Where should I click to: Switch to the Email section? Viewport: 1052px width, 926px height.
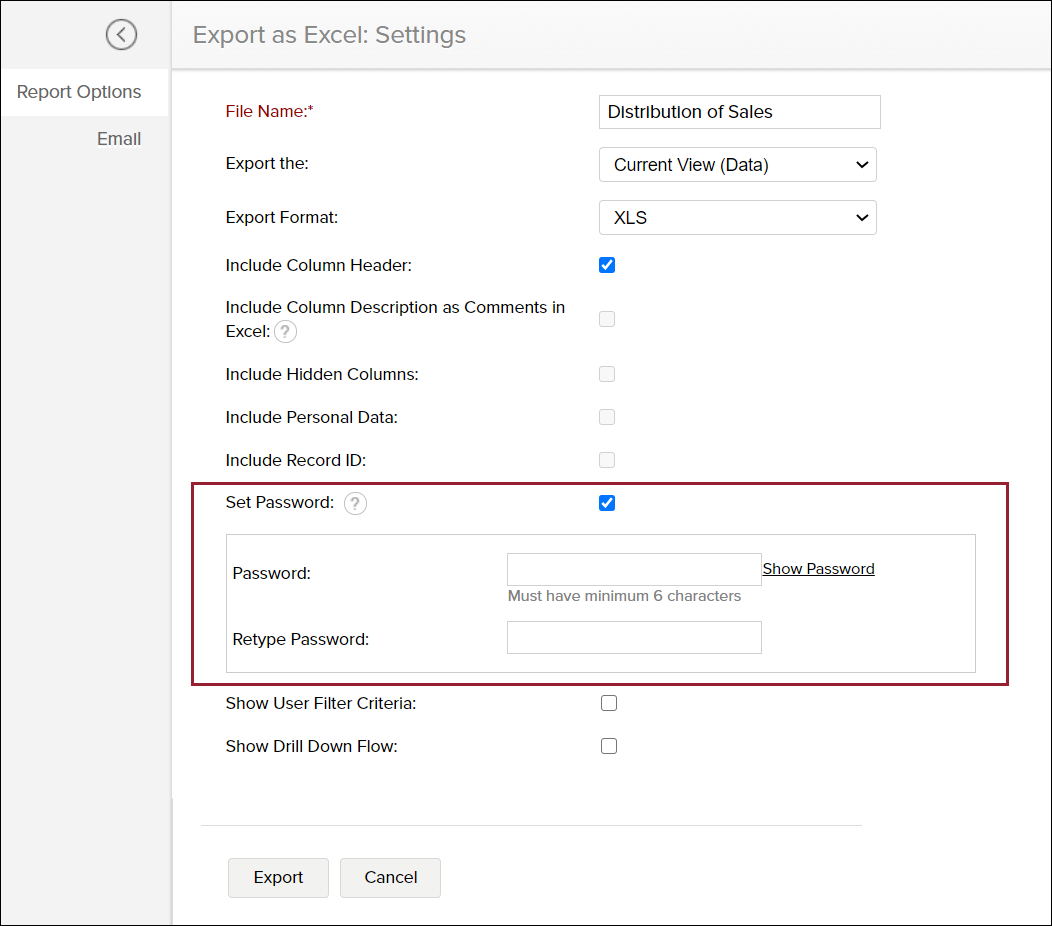point(119,138)
